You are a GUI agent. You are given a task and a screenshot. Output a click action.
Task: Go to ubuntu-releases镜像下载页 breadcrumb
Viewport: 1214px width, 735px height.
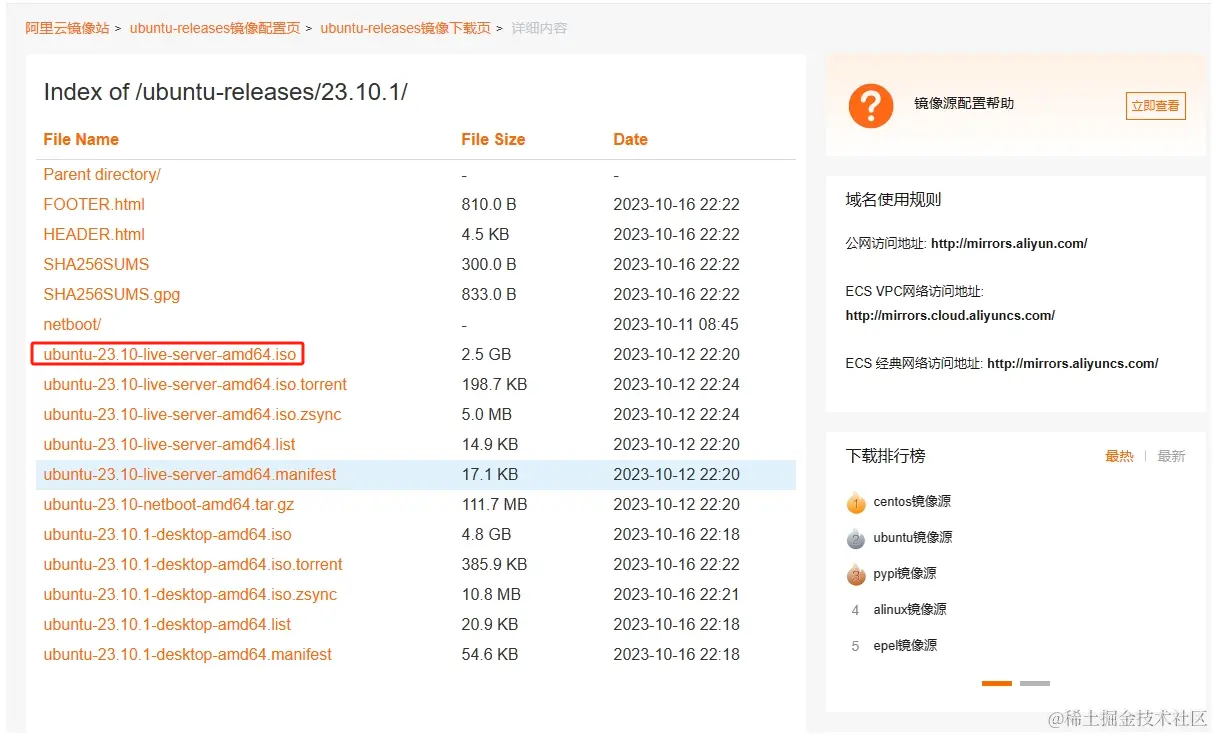coord(406,28)
